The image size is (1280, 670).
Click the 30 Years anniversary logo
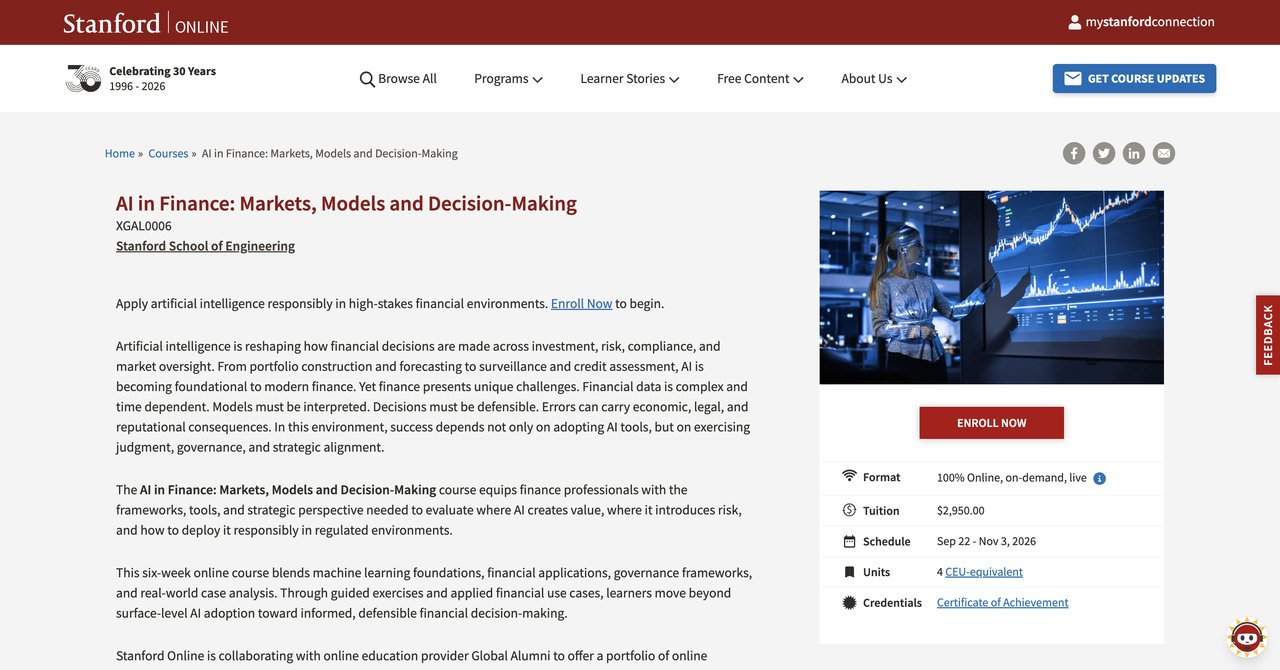point(83,78)
